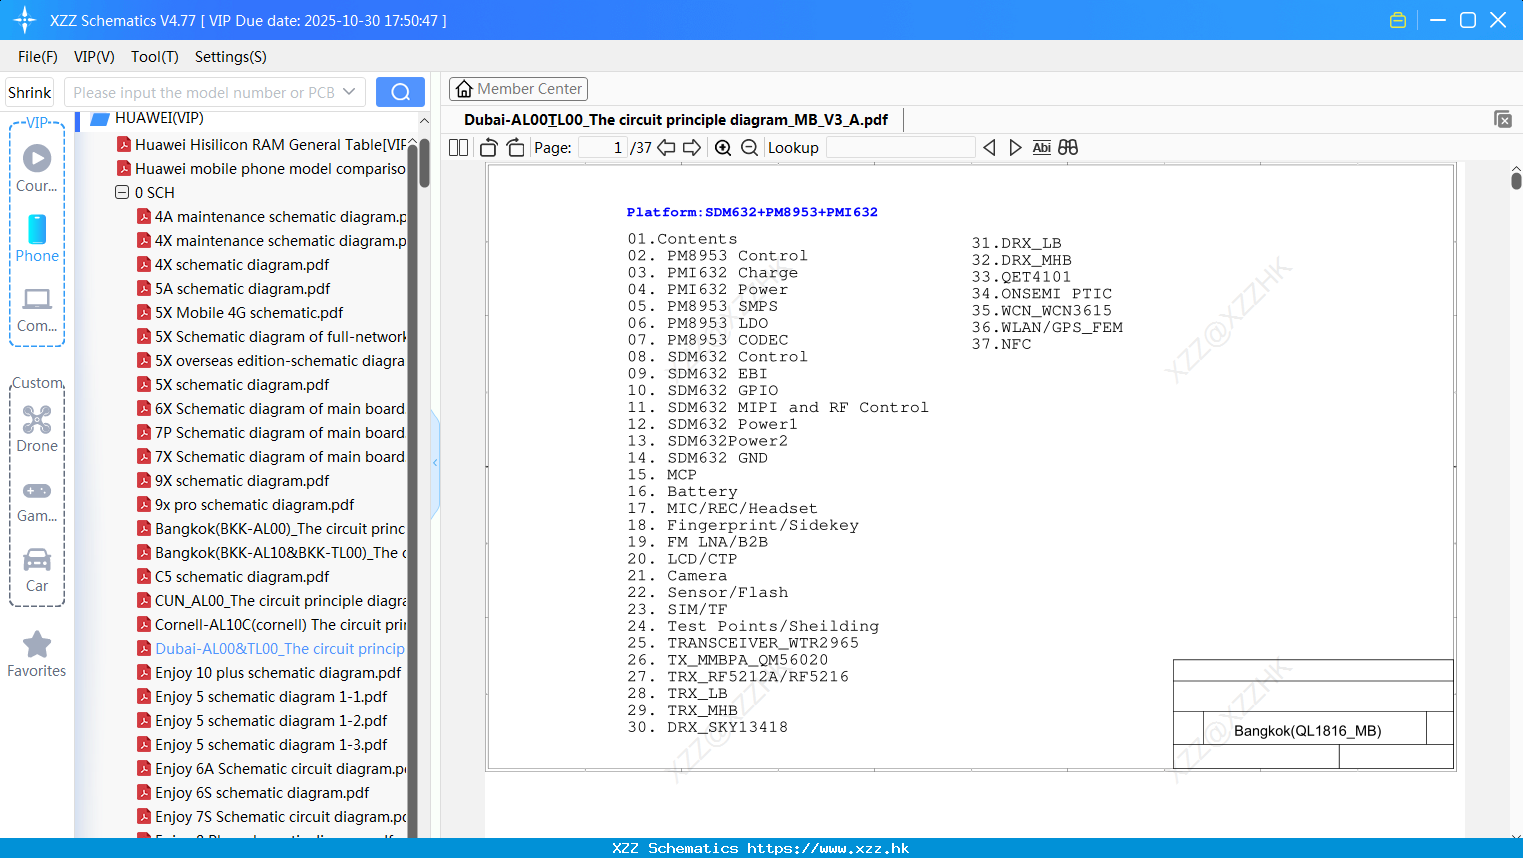
Task: Click the yellow toolbox title bar icon
Action: (x=1398, y=20)
